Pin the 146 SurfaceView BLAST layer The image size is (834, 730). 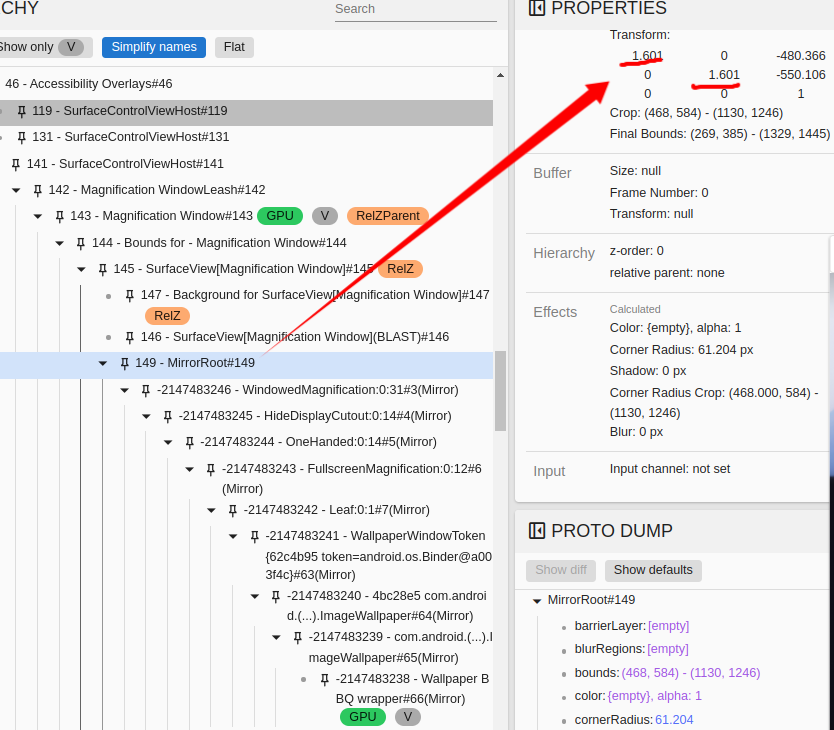pyautogui.click(x=130, y=337)
